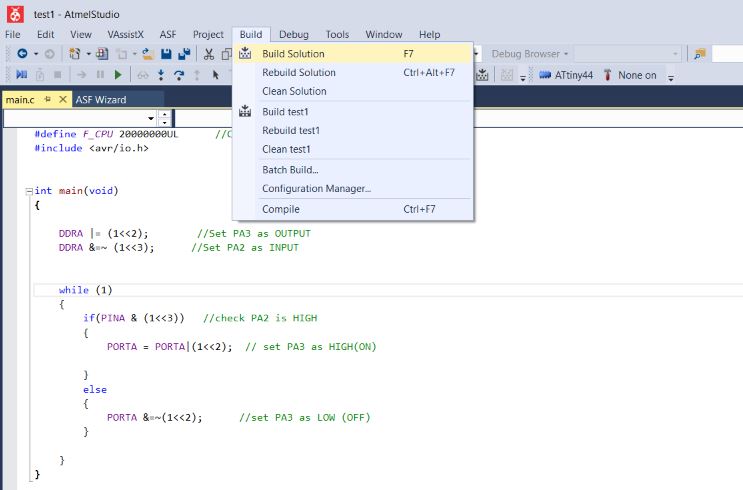Open the New Project dropdown arrow
743x490 pixels.
tap(89, 54)
